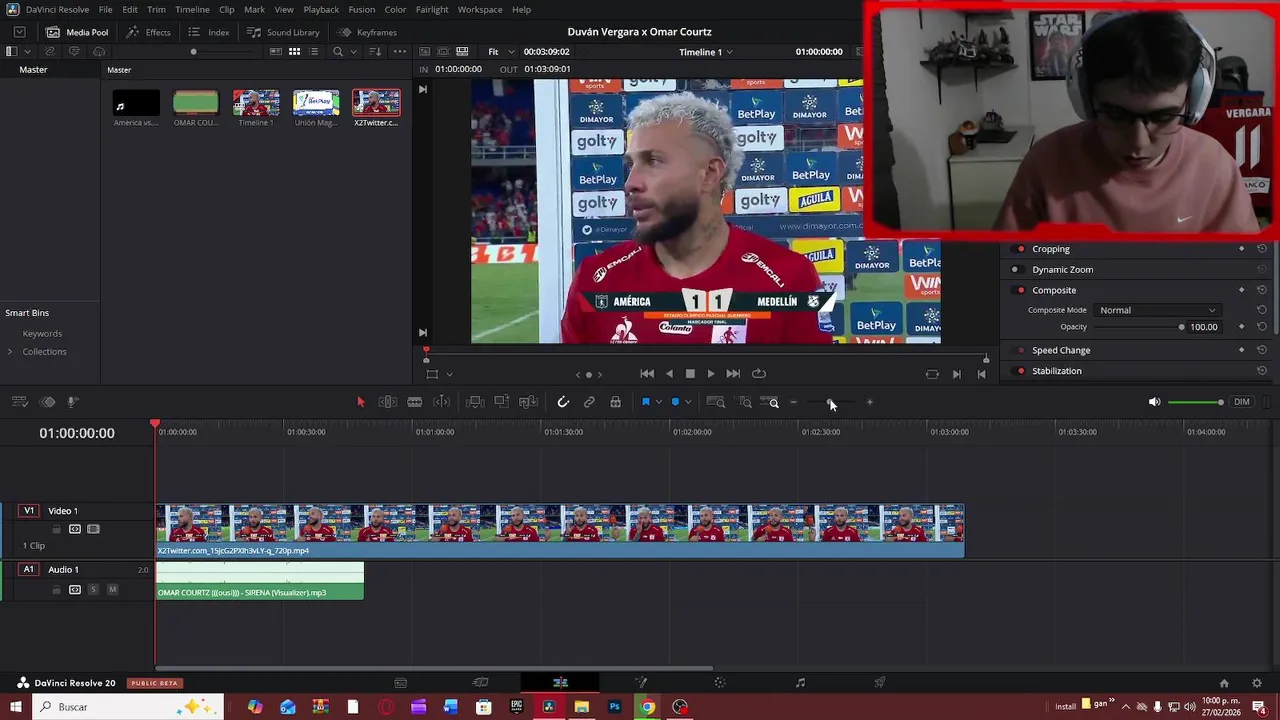Expand the Collections smart bin
1280x720 pixels.
10,352
